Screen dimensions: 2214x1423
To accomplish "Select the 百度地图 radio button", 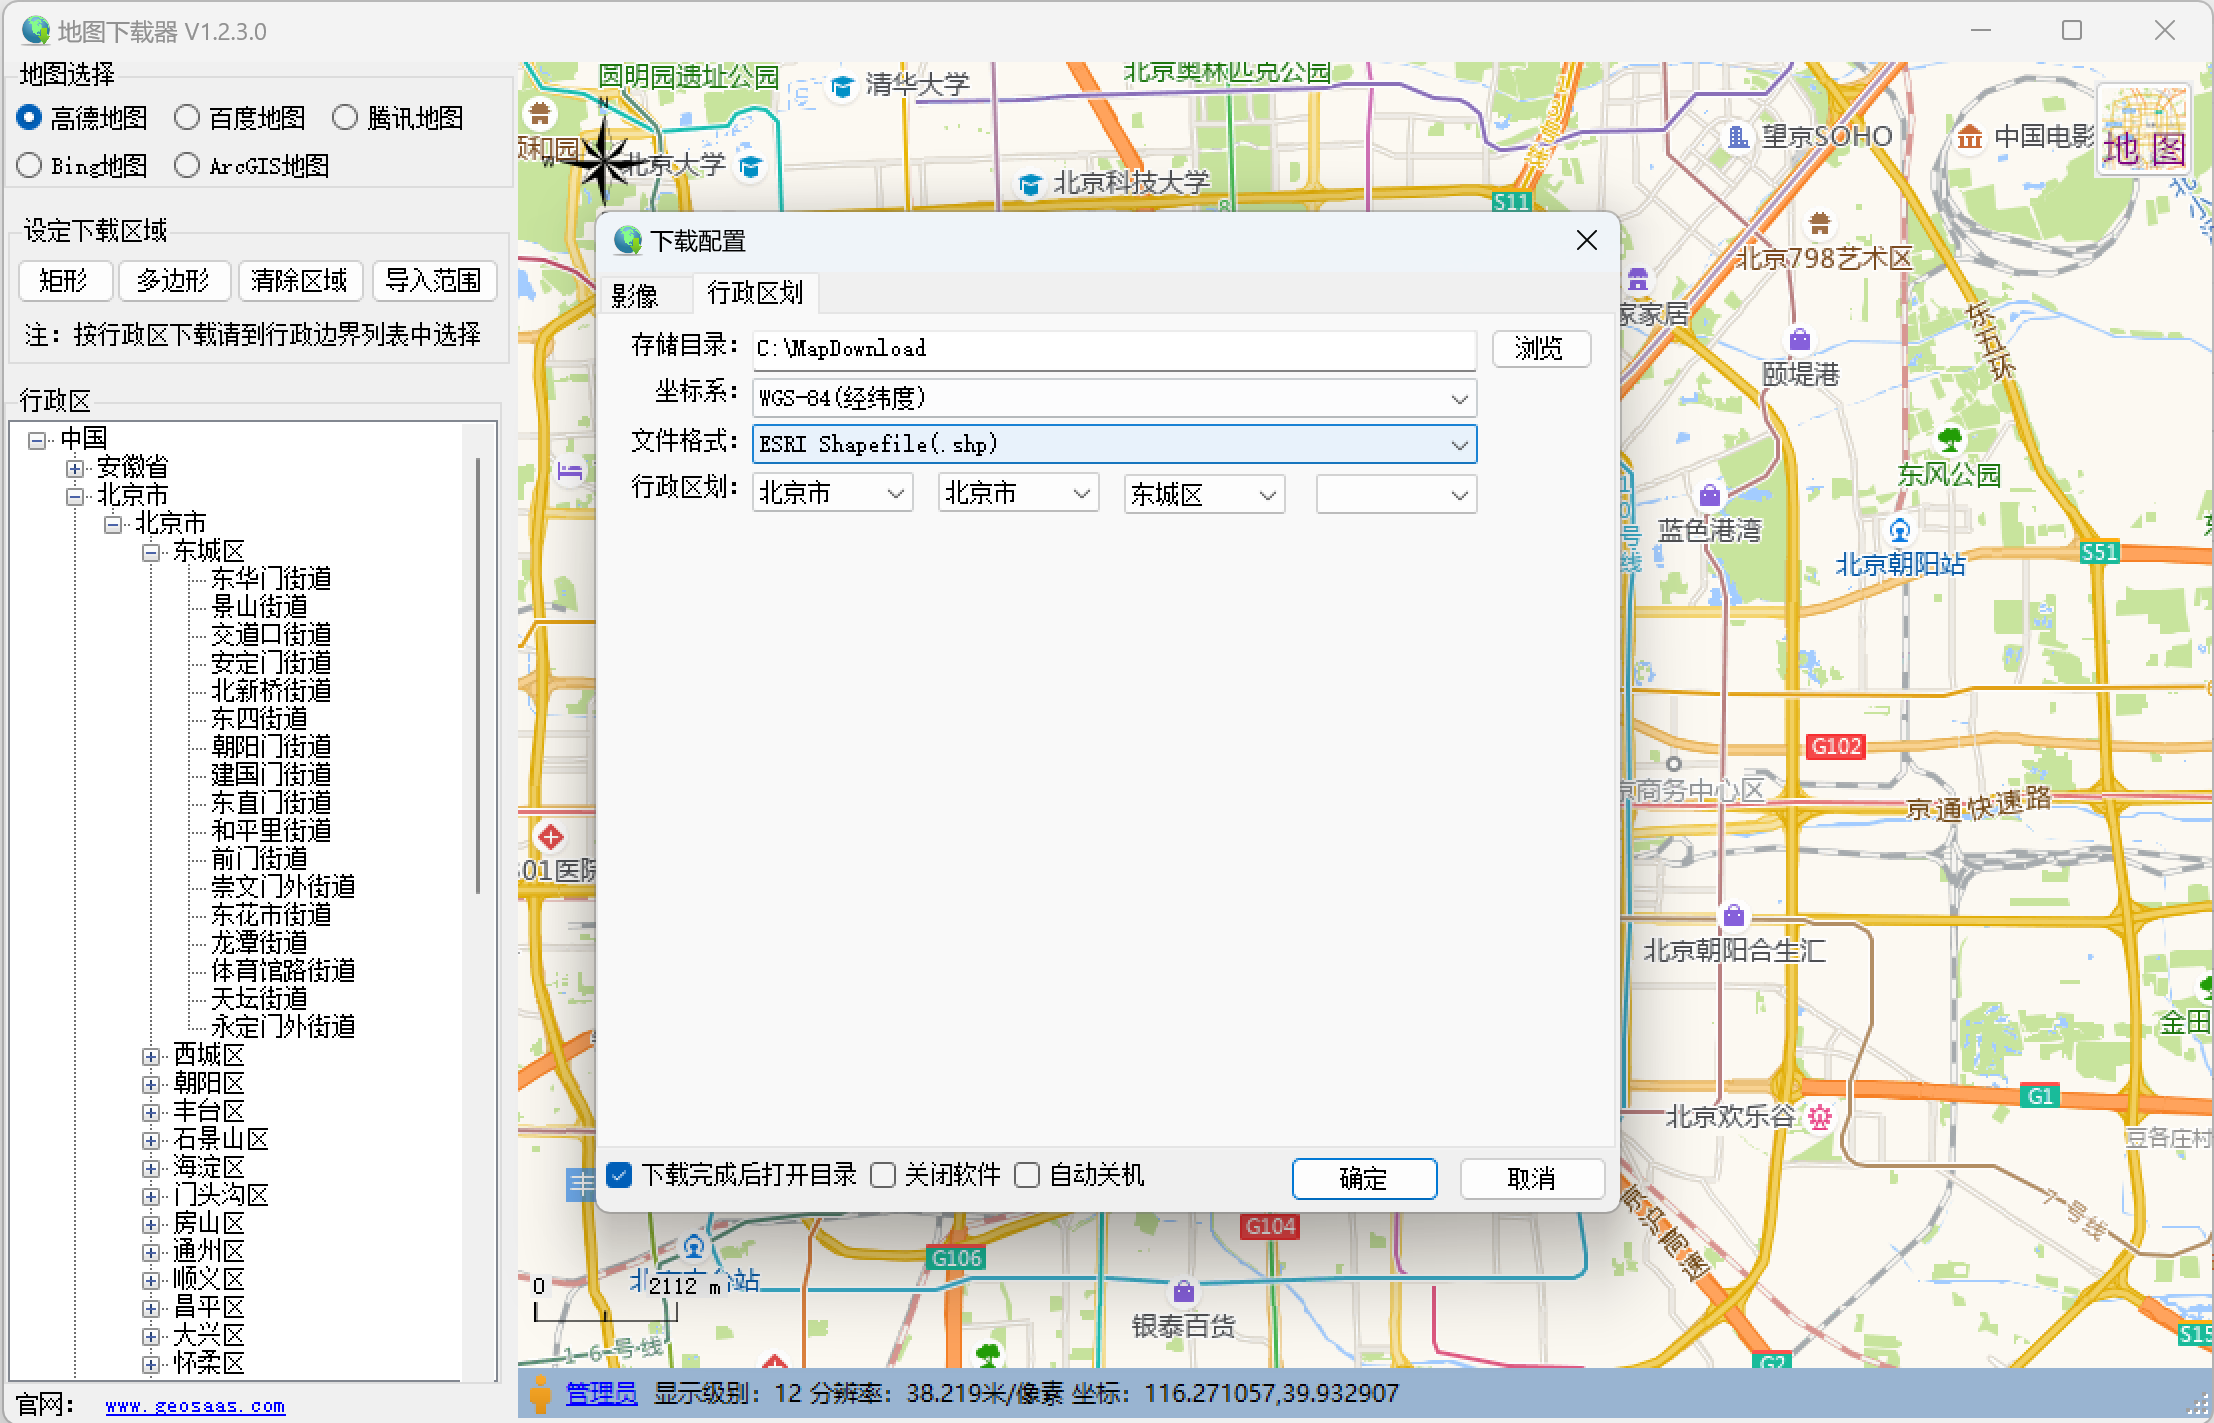I will 187,118.
